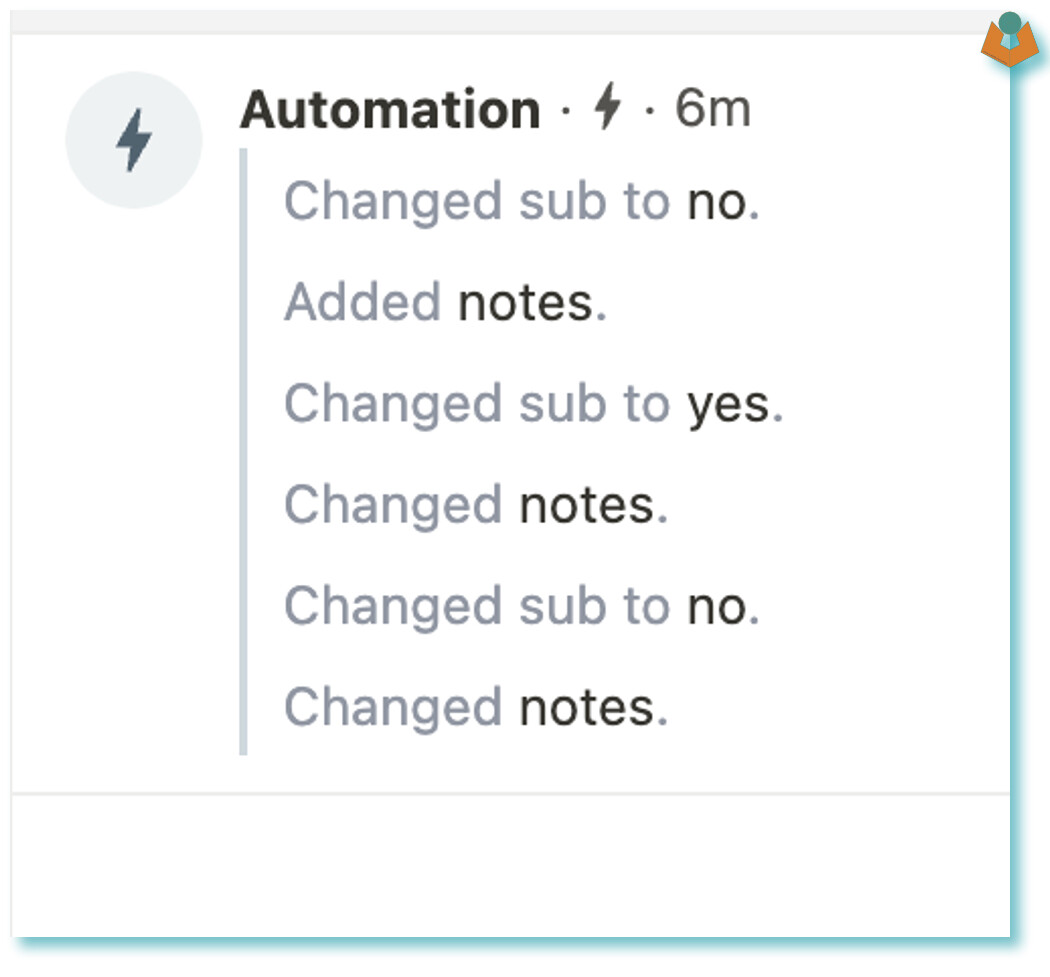This screenshot has height=977, width=1050.
Task: Click the horizontal divider under the activity list
Action: click(510, 794)
